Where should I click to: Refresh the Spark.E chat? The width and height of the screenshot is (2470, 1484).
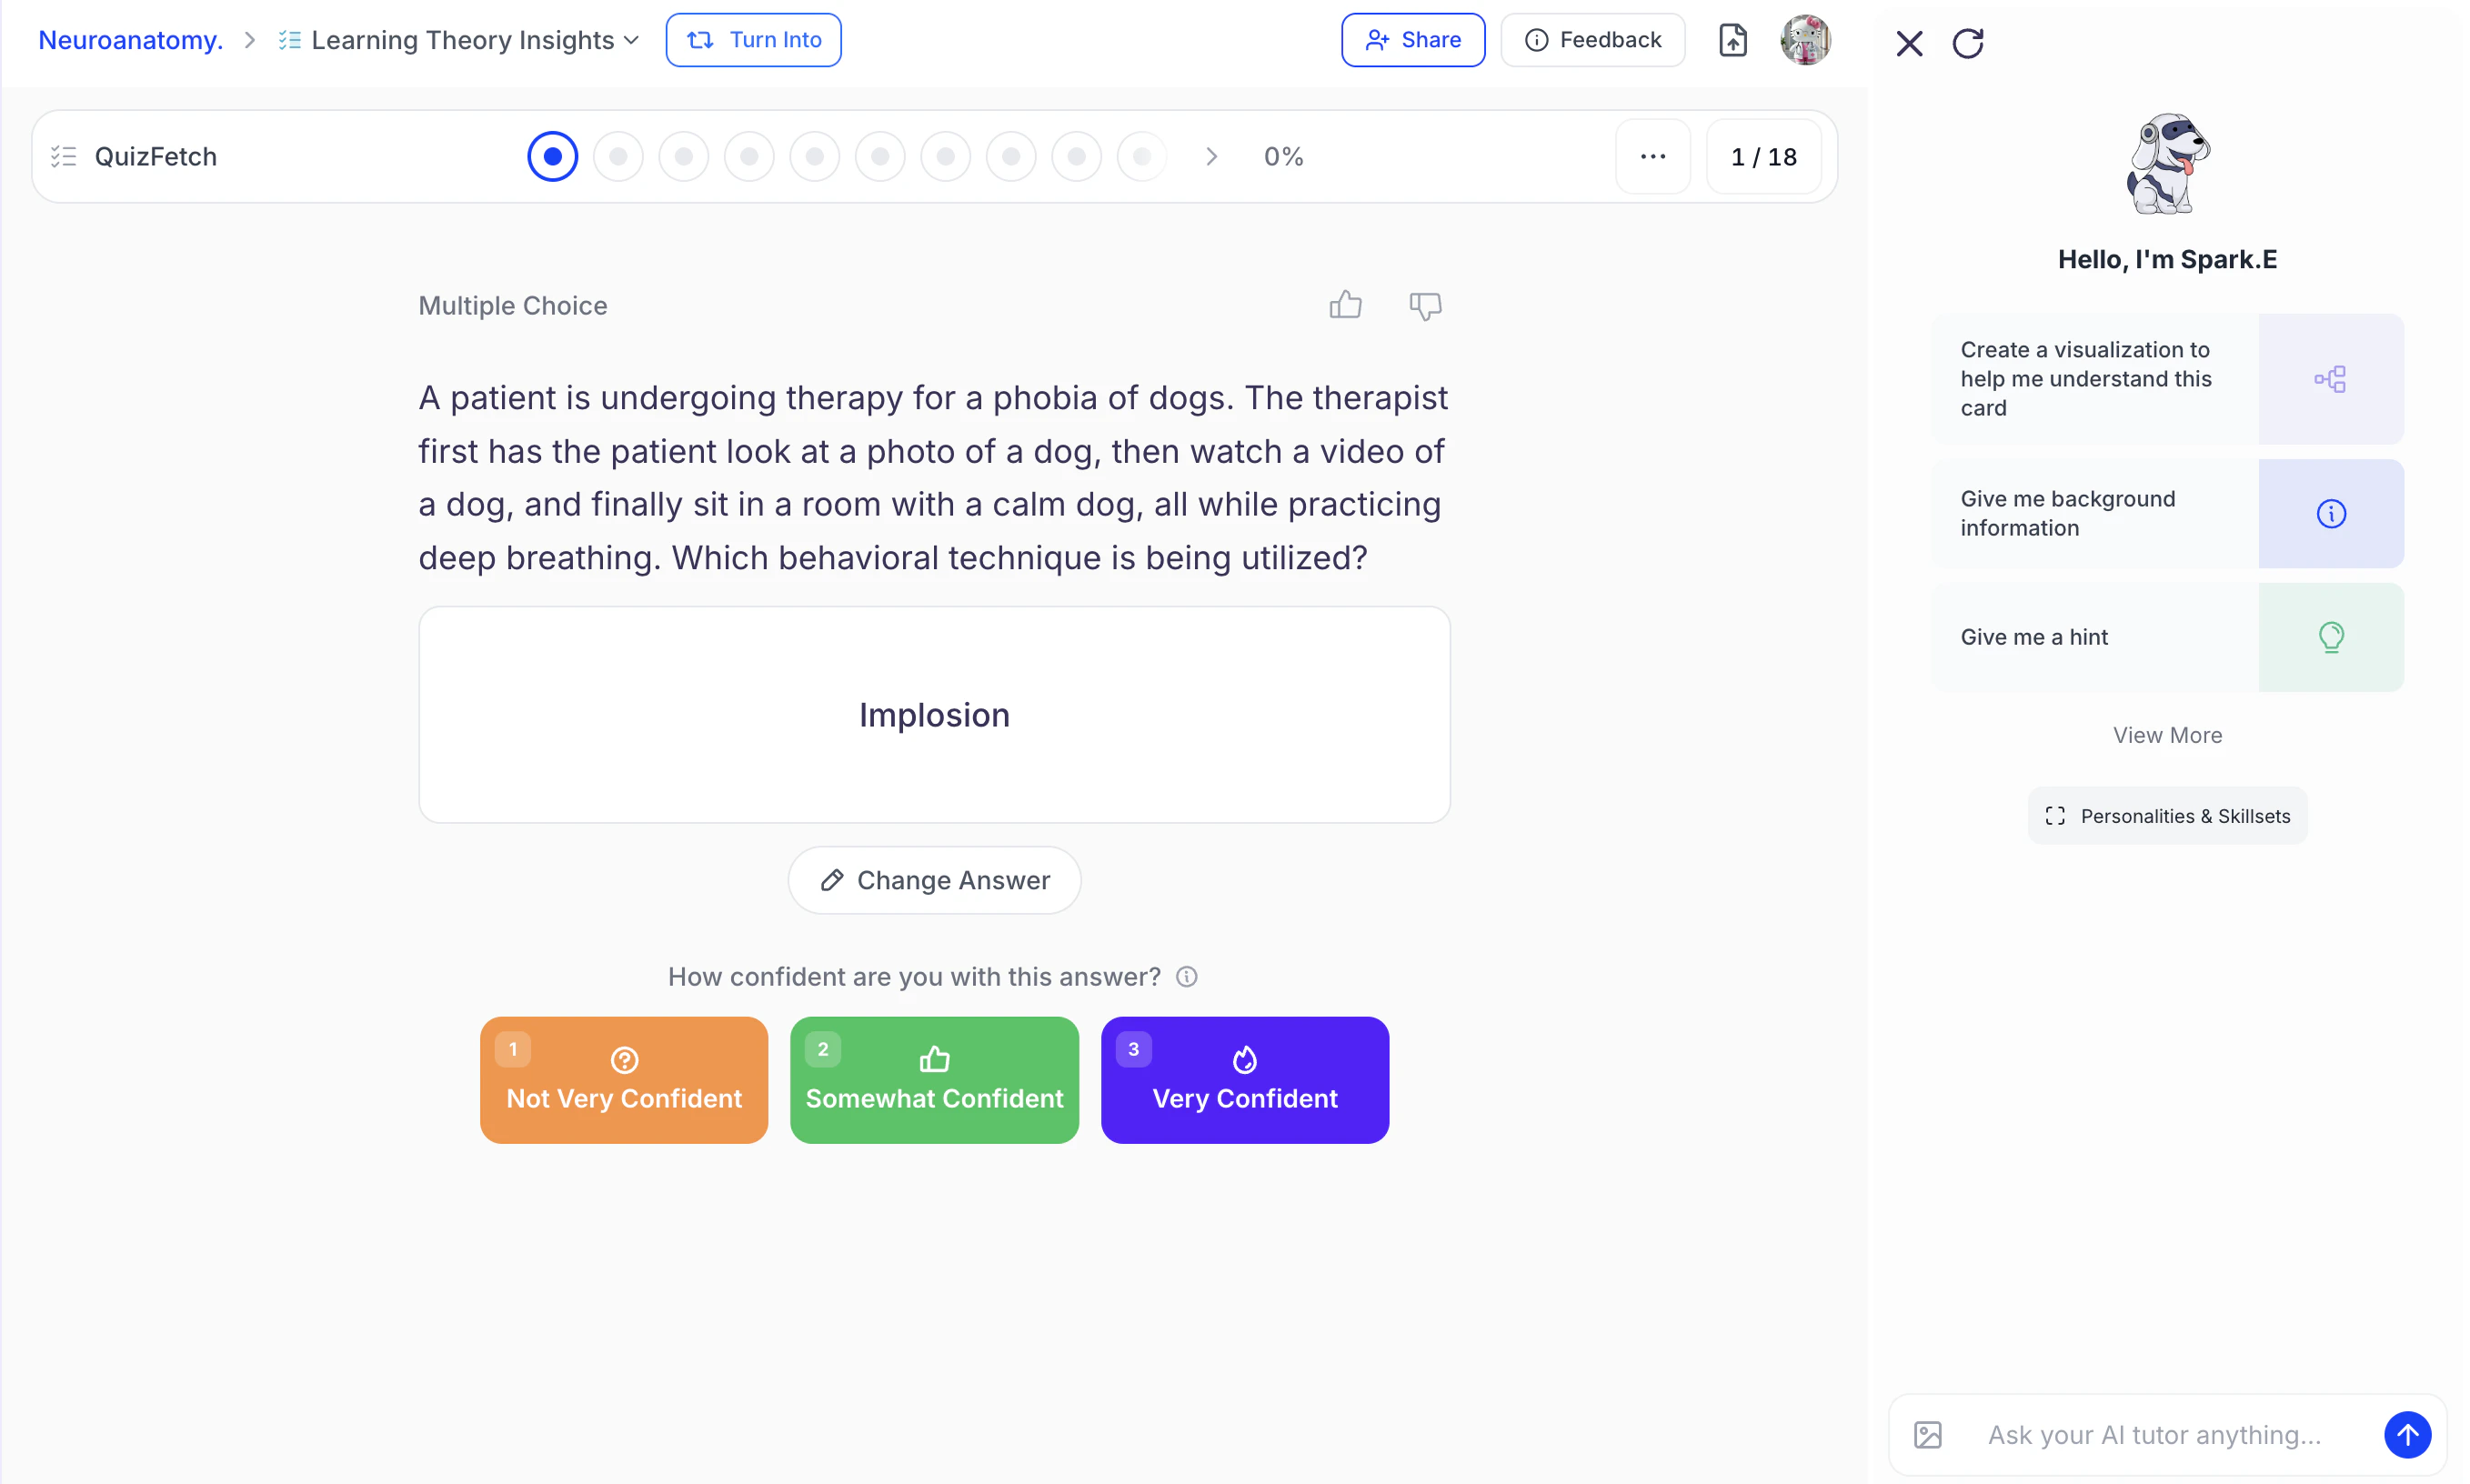pyautogui.click(x=1967, y=43)
